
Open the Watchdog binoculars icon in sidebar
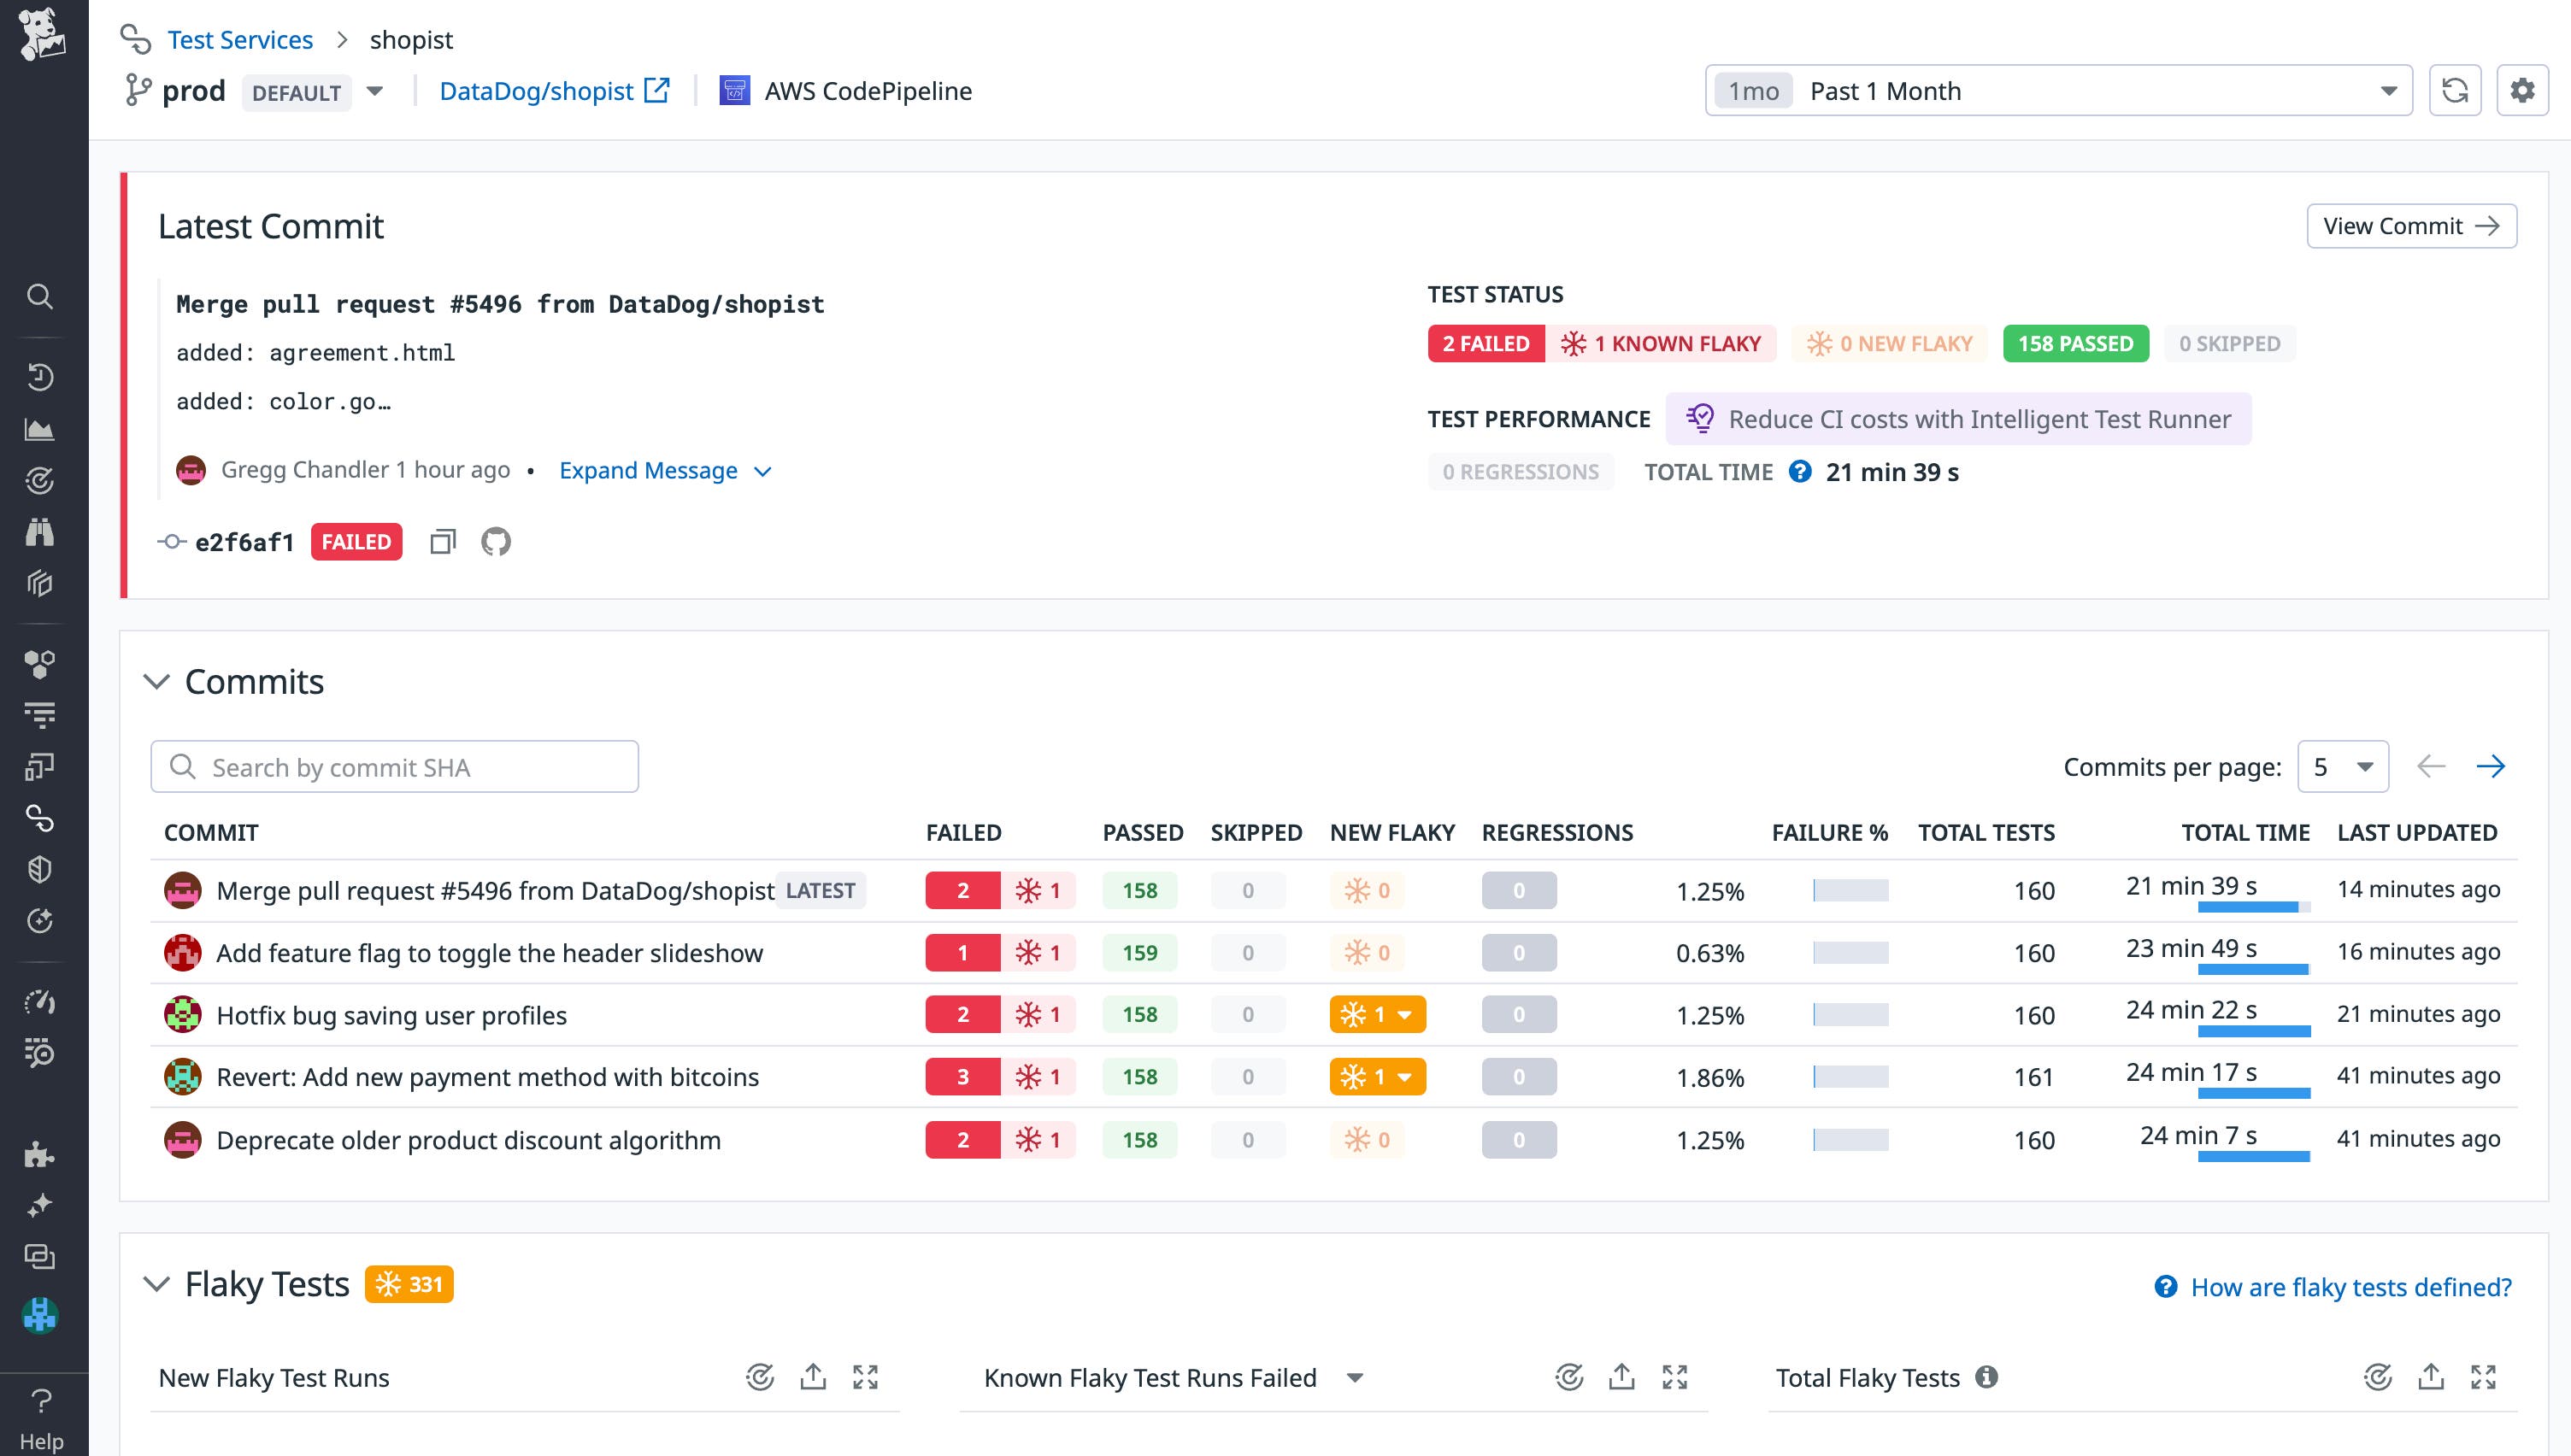tap(40, 530)
